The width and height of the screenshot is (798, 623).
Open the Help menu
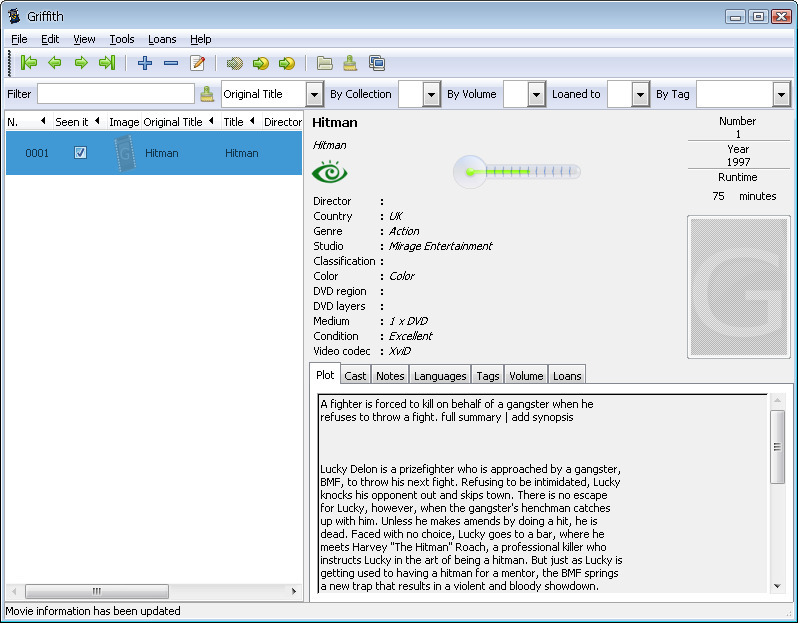point(201,39)
